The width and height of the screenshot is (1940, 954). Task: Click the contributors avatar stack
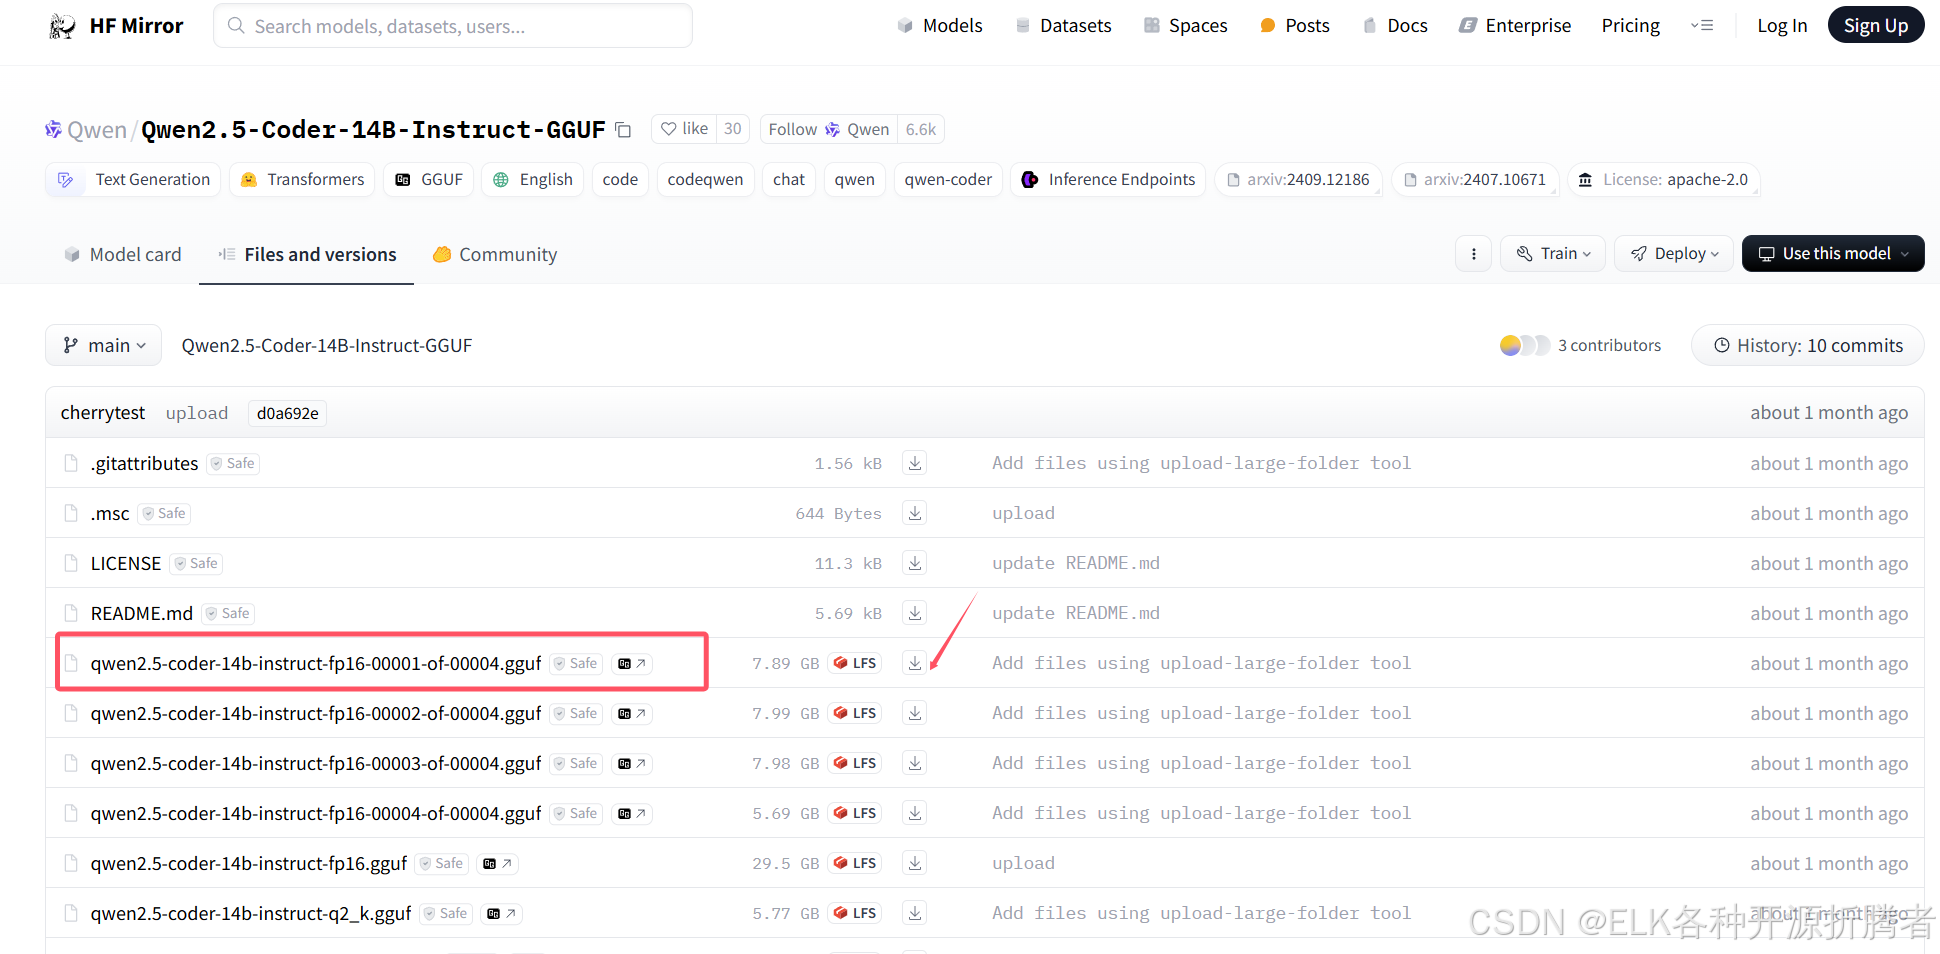[x=1524, y=345]
